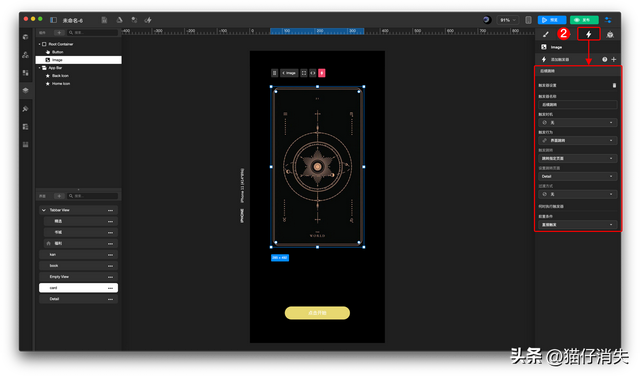
Task: Click the blue preview play button
Action: pos(552,20)
